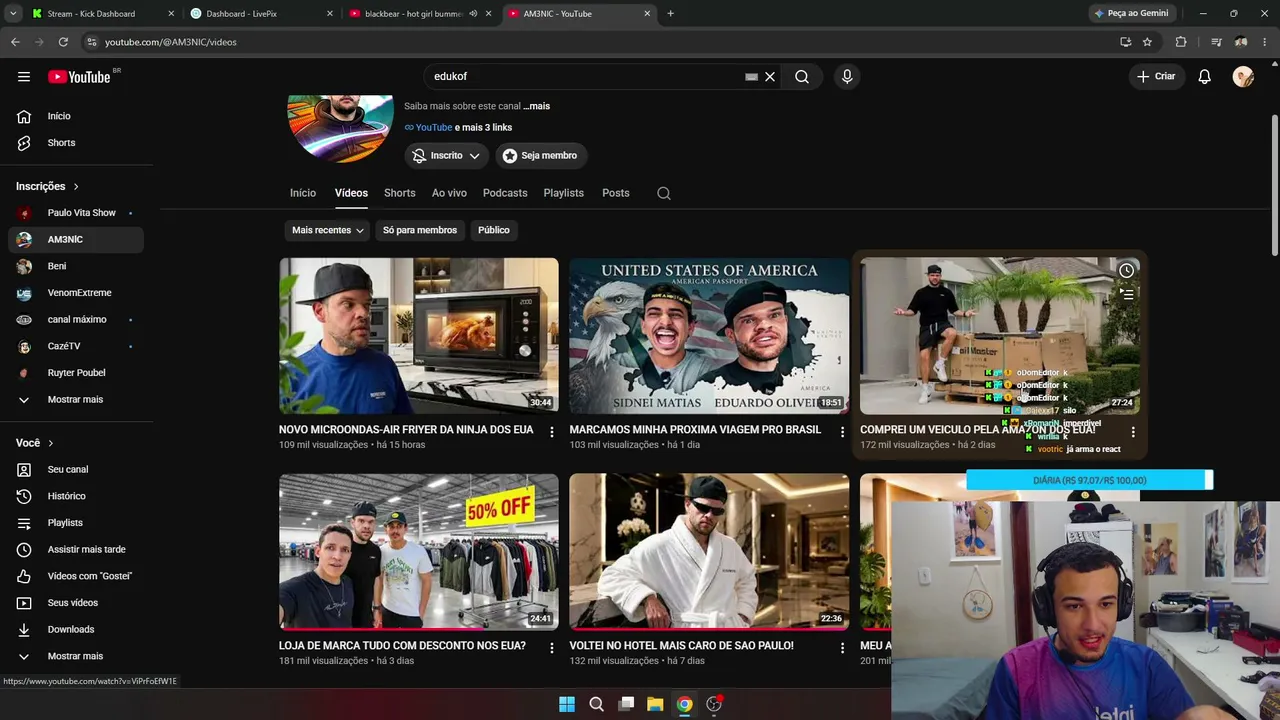Expand channel description with ...mais
This screenshot has height=720, width=1280.
tap(536, 106)
